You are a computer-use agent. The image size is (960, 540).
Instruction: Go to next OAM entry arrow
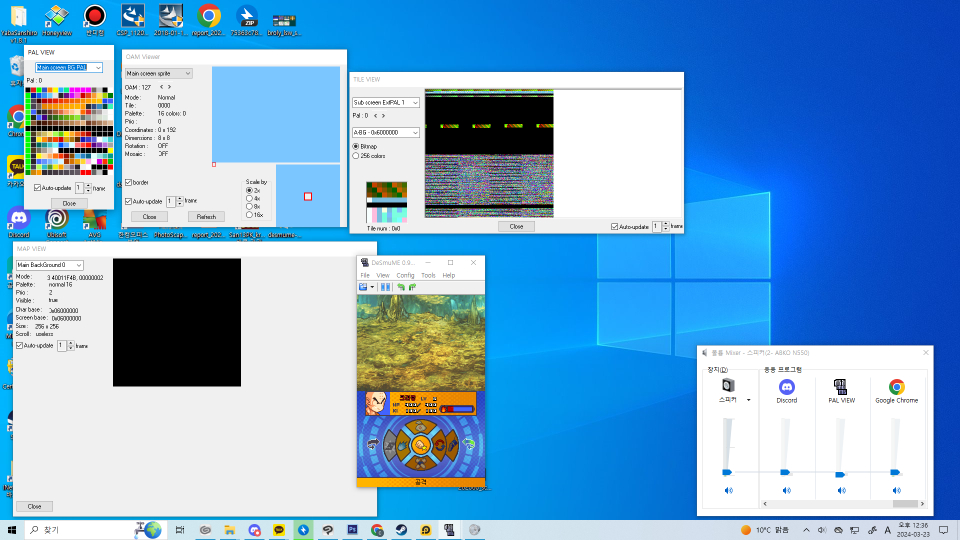click(x=170, y=87)
